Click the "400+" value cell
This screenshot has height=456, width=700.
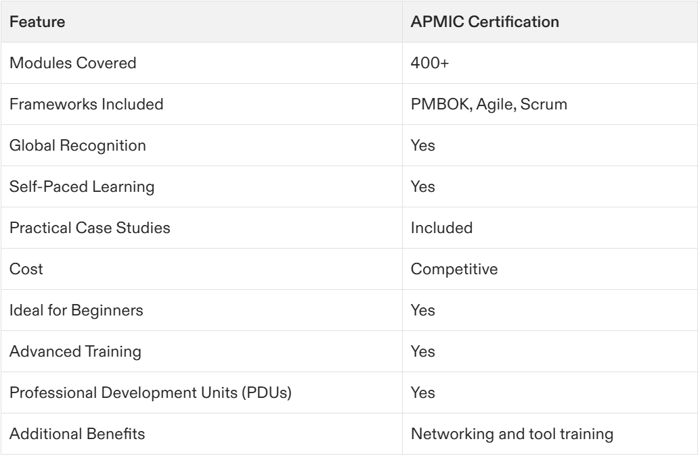pos(428,63)
